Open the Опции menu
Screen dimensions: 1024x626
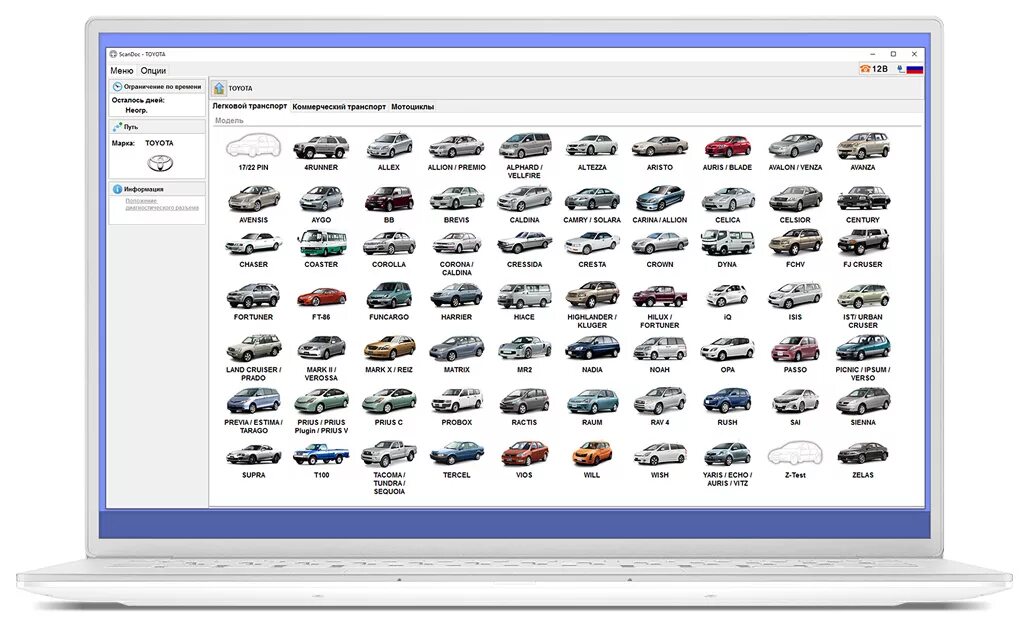(x=153, y=70)
